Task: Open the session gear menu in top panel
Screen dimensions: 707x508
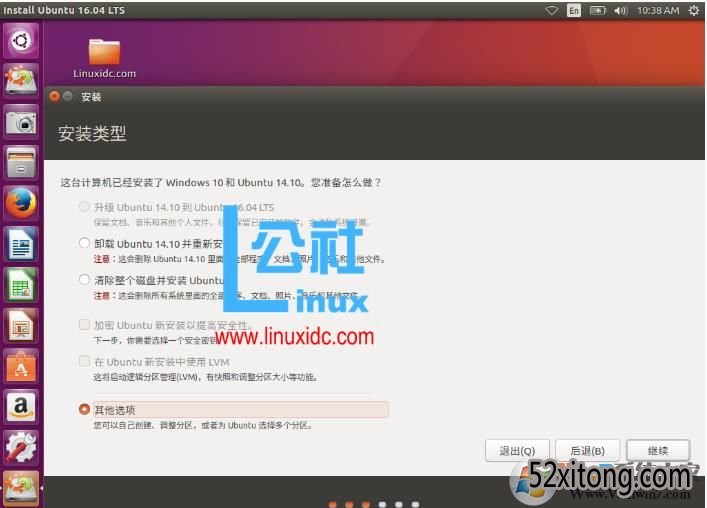Action: [x=694, y=10]
